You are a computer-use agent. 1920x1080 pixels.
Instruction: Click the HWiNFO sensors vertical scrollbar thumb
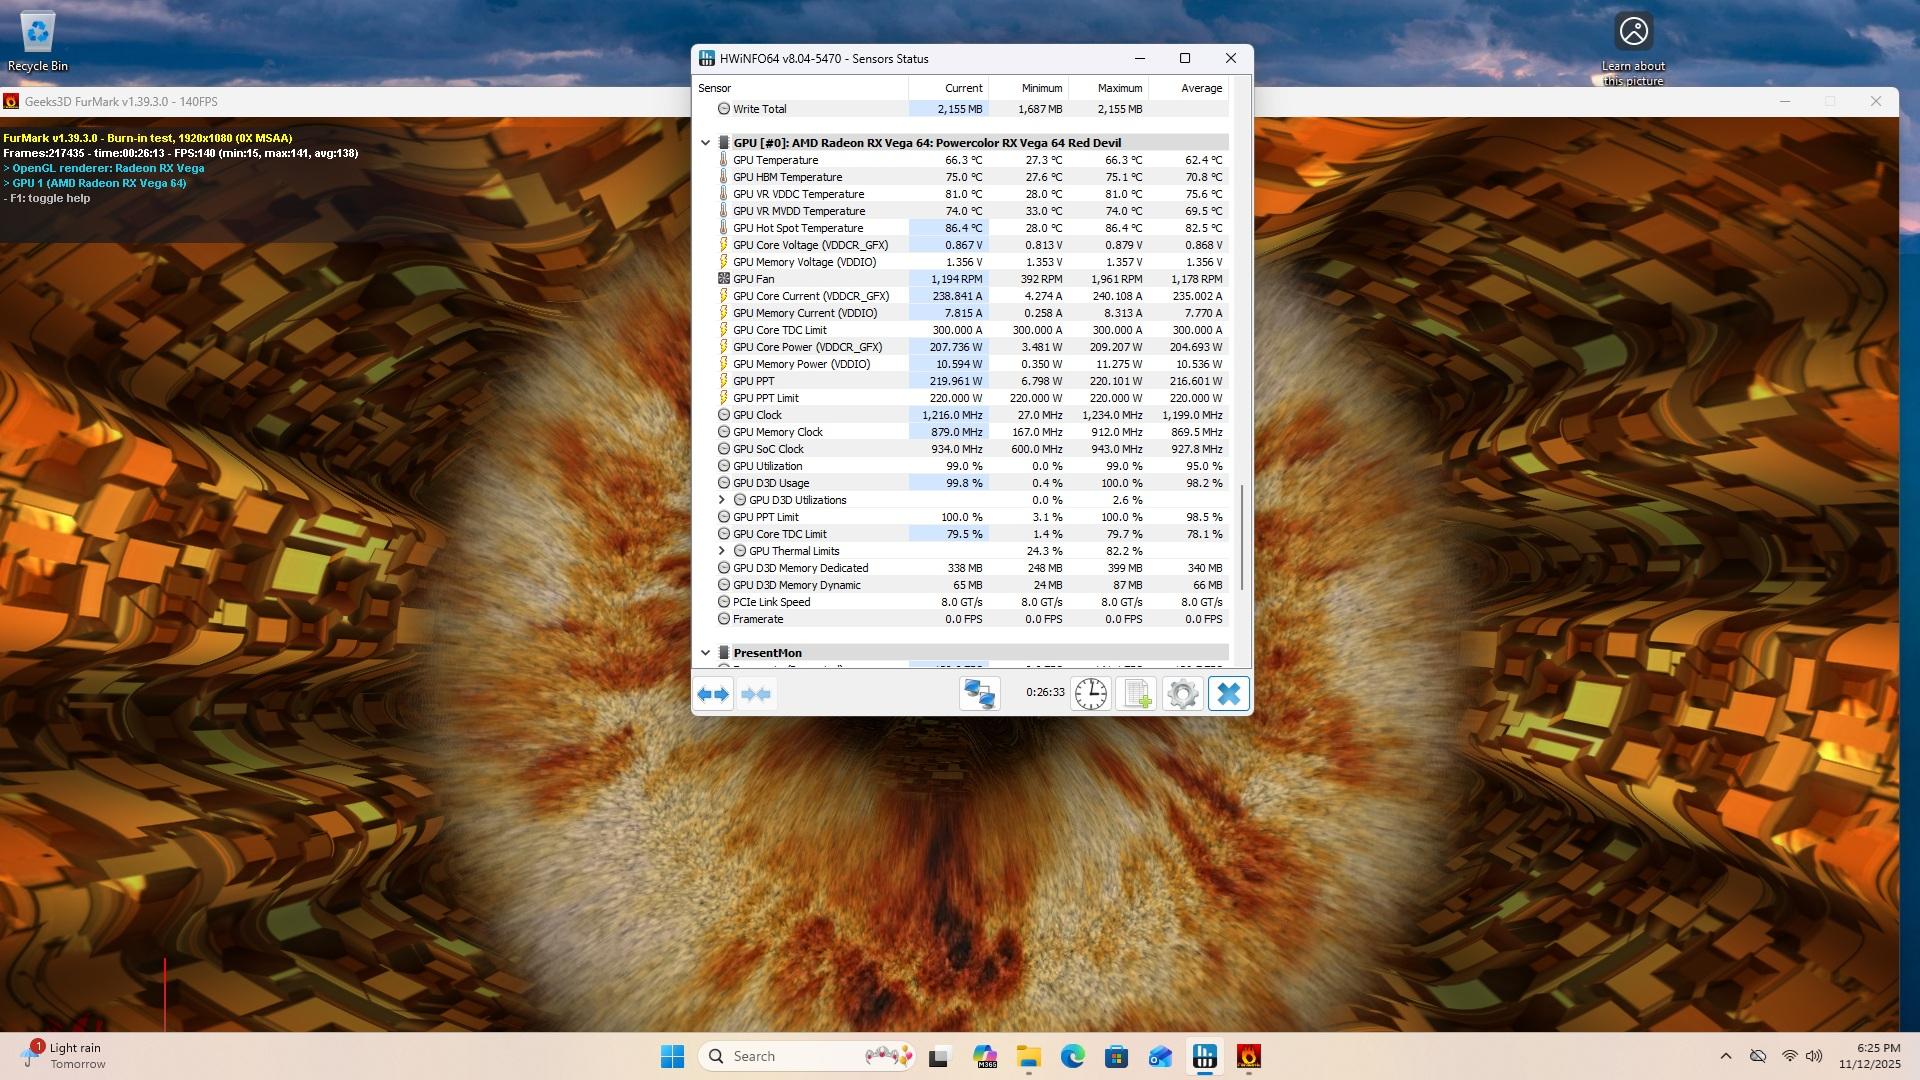1242,537
